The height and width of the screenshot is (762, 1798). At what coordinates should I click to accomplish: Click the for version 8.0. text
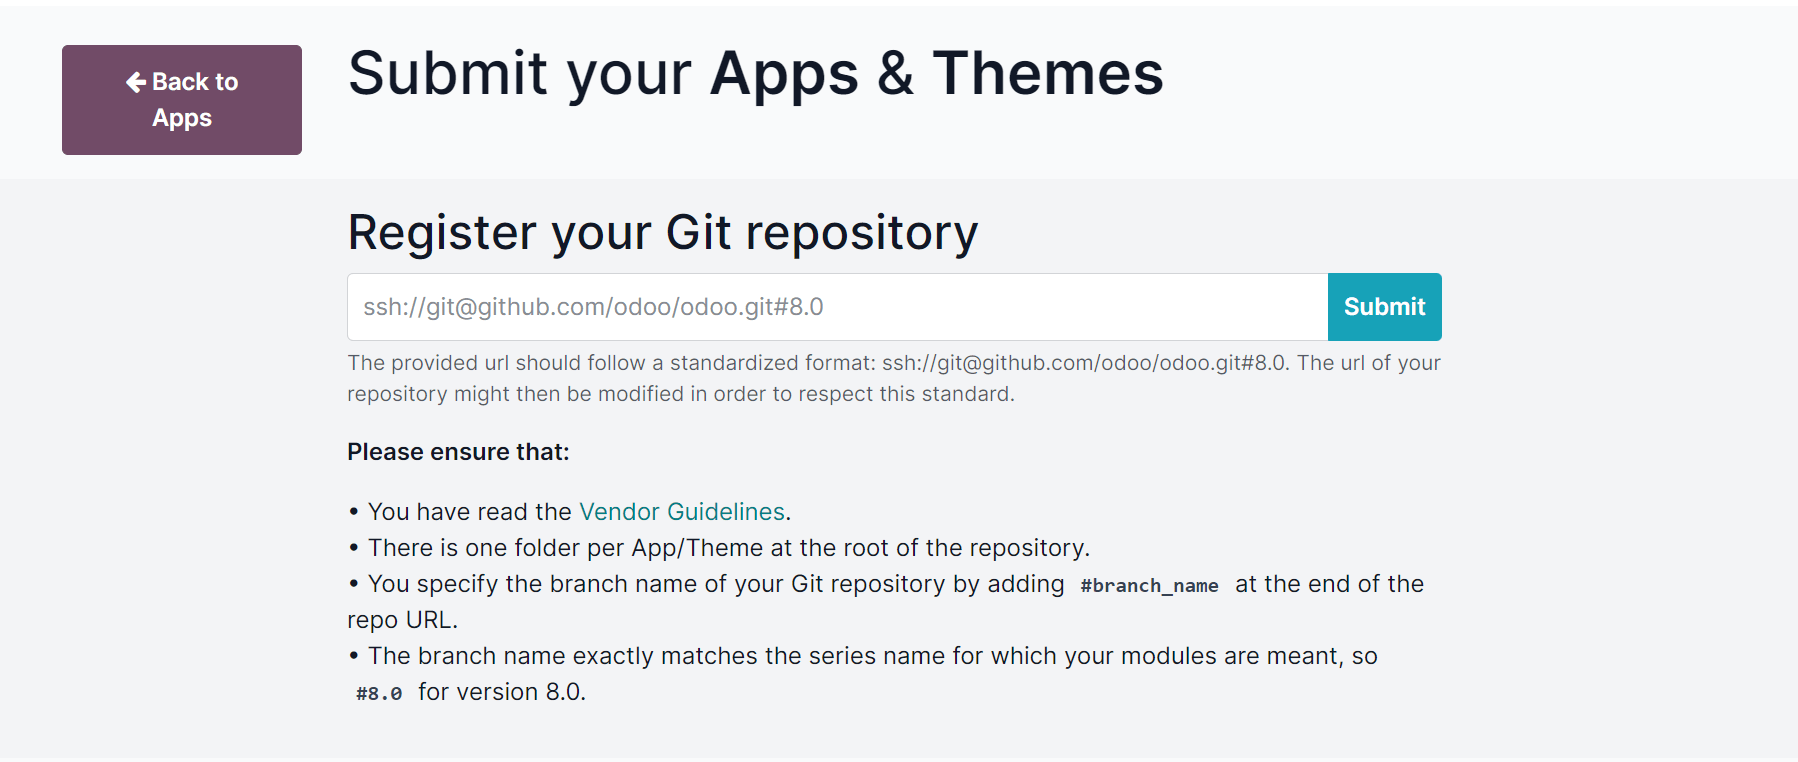click(502, 692)
